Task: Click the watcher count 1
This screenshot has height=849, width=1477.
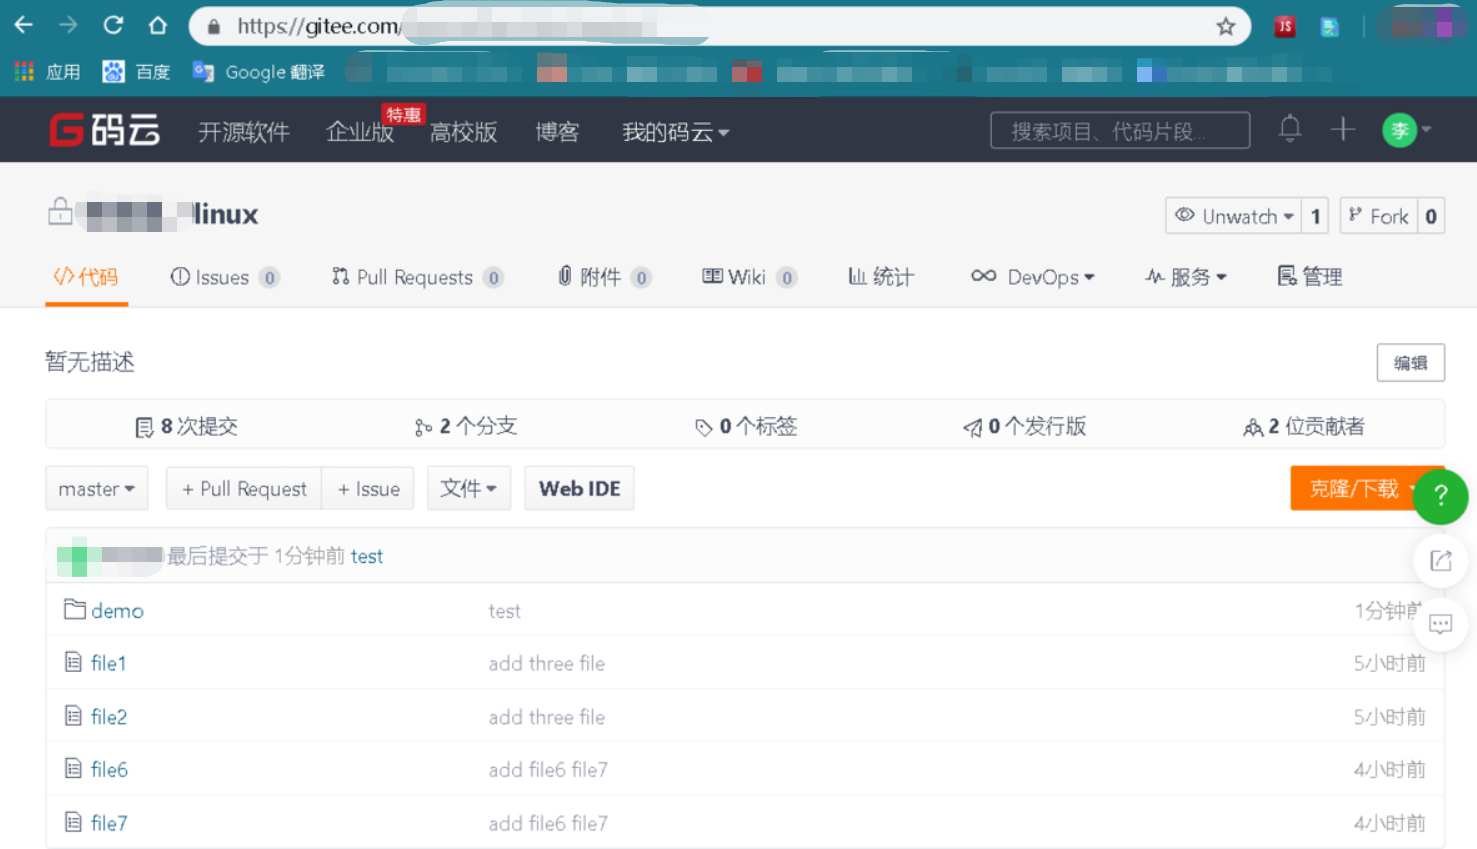Action: click(x=1315, y=216)
